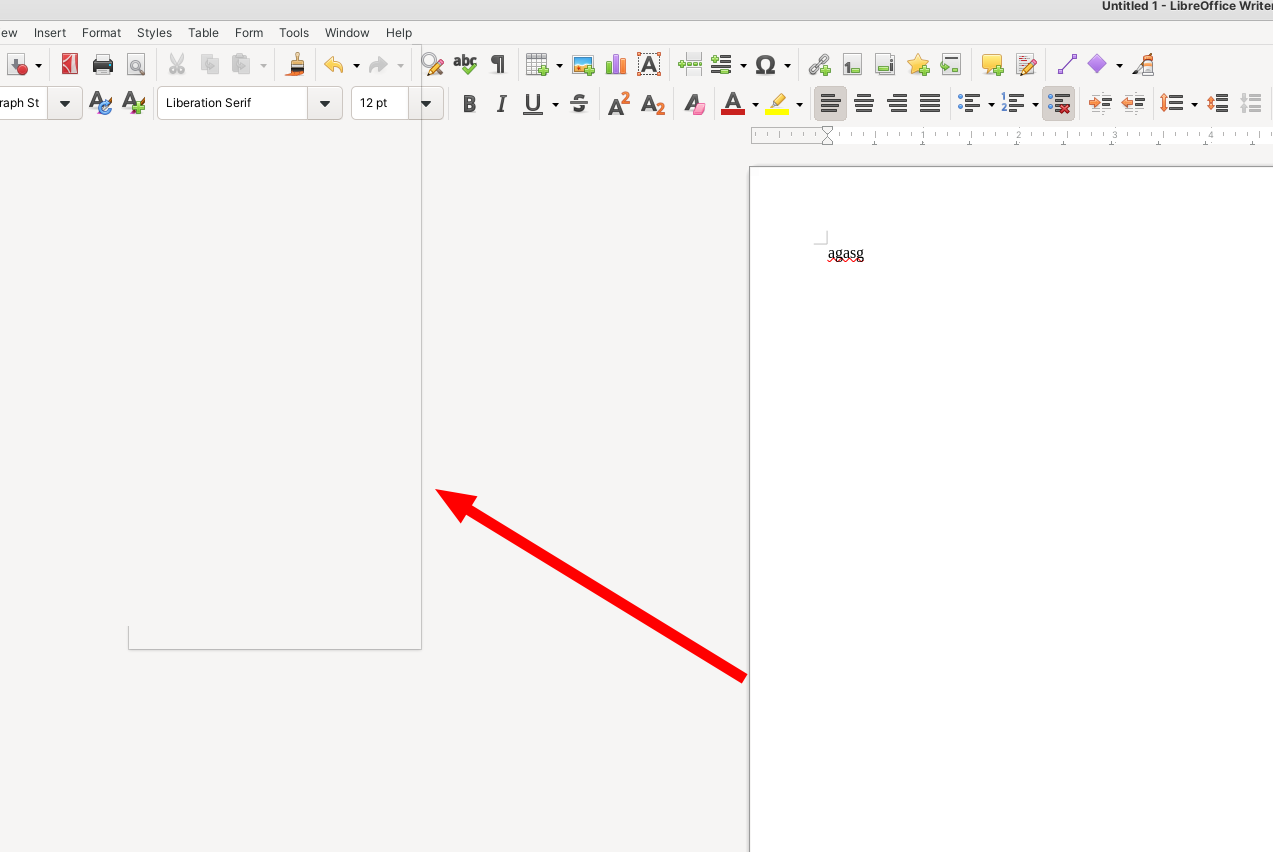Image resolution: width=1273 pixels, height=852 pixels.
Task: Insert a field
Action: (x=722, y=65)
